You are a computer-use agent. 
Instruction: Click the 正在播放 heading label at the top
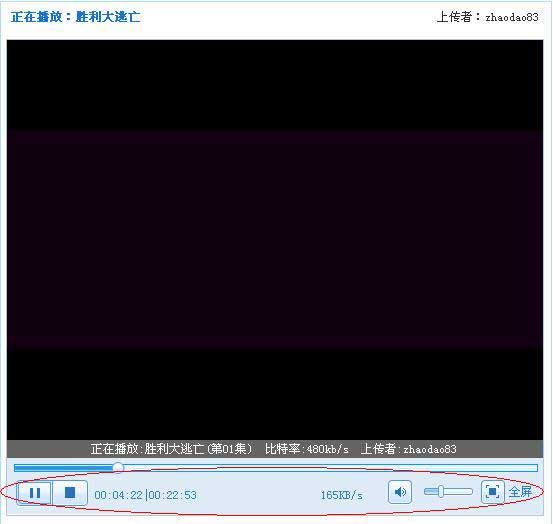(x=36, y=17)
